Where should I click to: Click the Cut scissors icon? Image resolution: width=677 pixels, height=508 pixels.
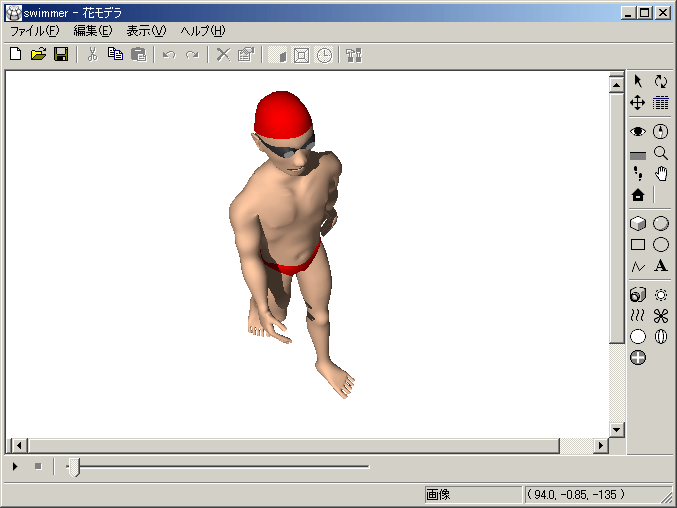[92, 55]
